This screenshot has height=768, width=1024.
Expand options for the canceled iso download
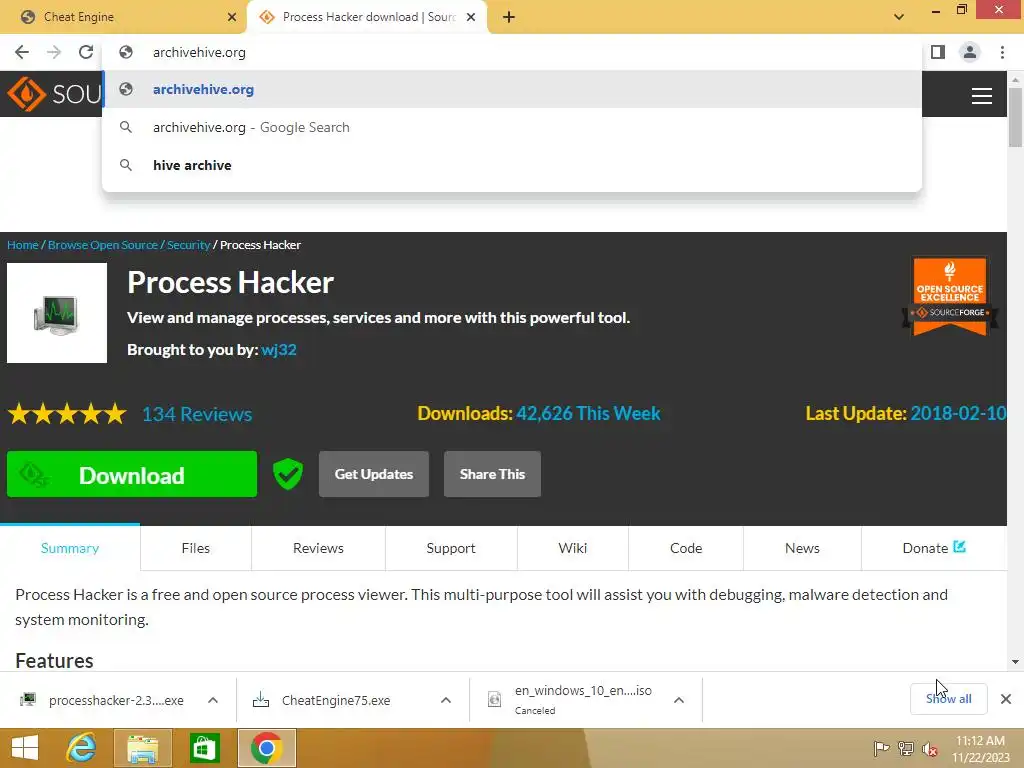point(679,700)
